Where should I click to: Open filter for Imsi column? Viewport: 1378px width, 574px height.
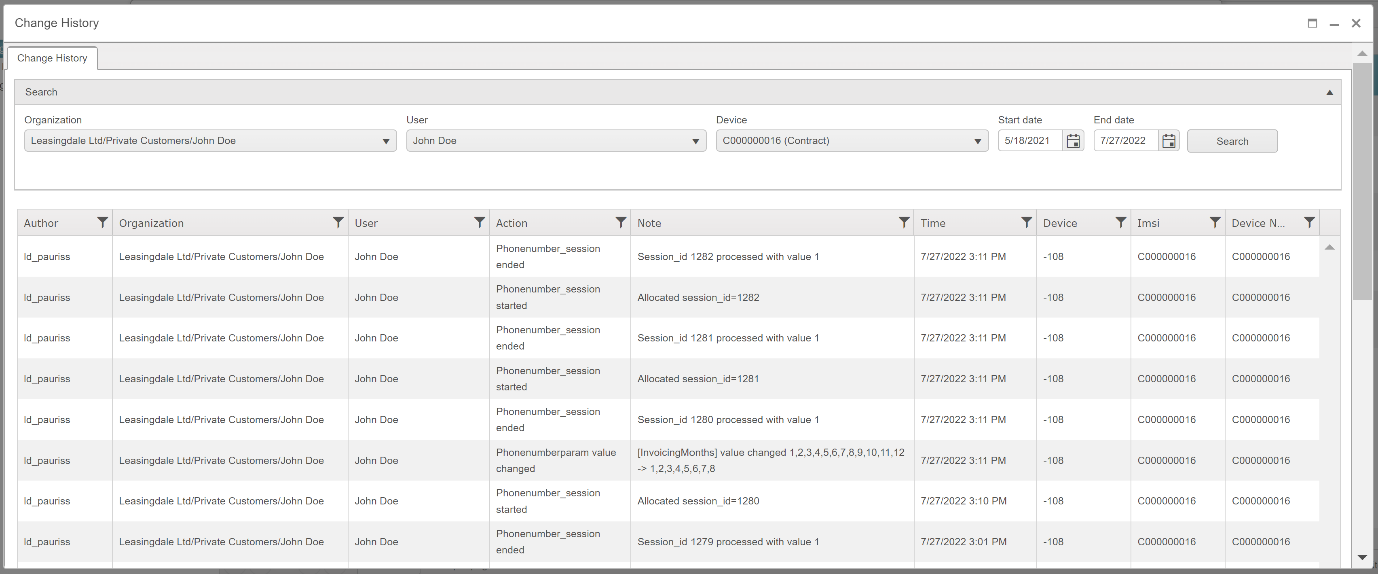coord(1215,223)
